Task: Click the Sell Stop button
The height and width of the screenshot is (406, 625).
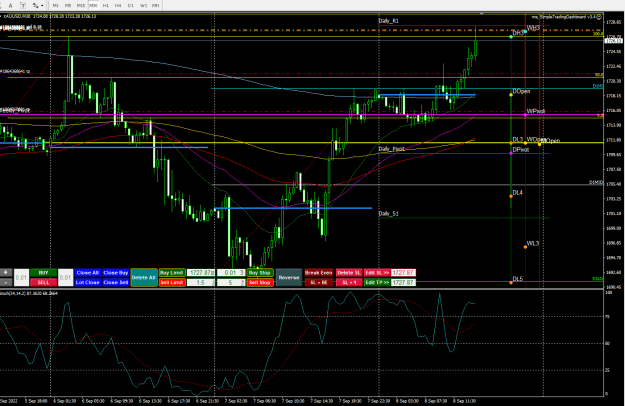Action: (x=259, y=282)
